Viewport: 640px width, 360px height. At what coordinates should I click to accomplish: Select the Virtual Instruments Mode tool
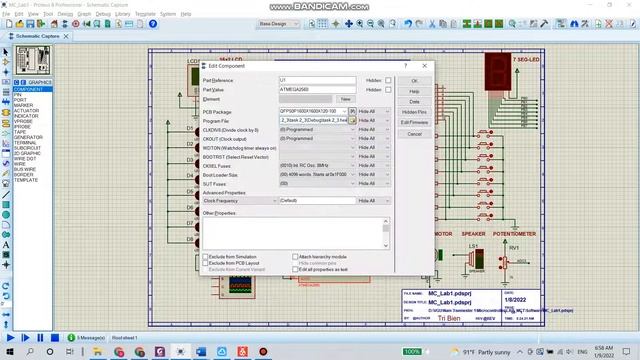click(6, 184)
